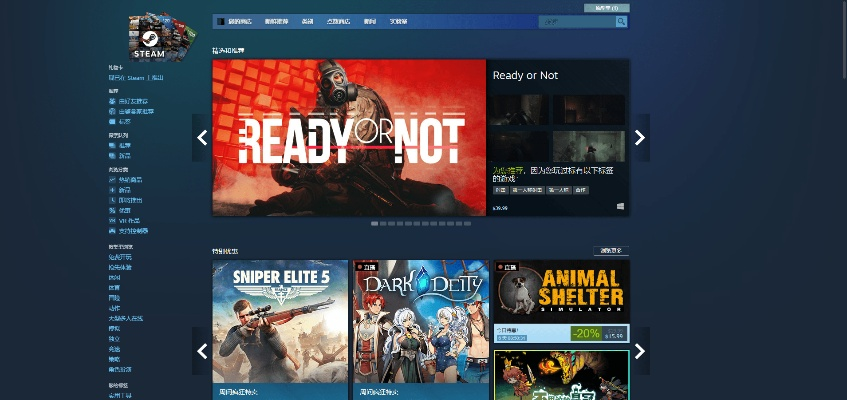Open RPG (角色扮演) genre
The height and width of the screenshot is (400, 847).
[120, 369]
